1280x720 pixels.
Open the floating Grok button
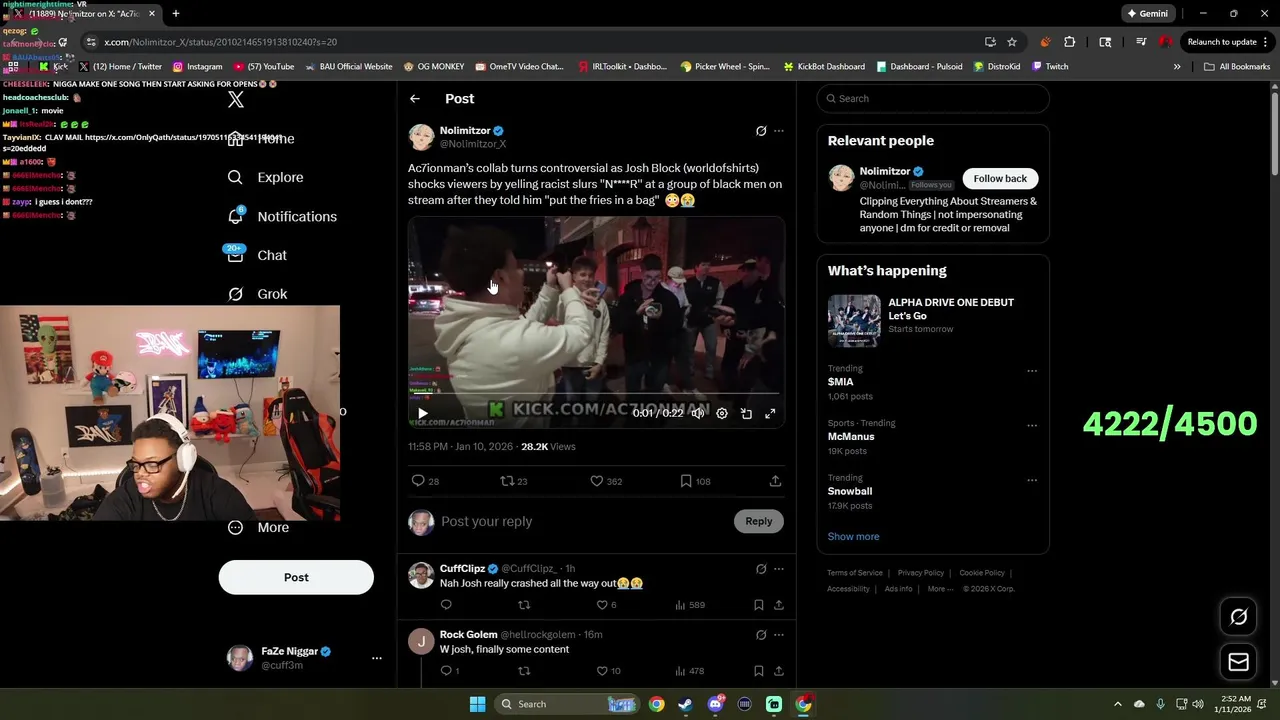pos(1238,617)
